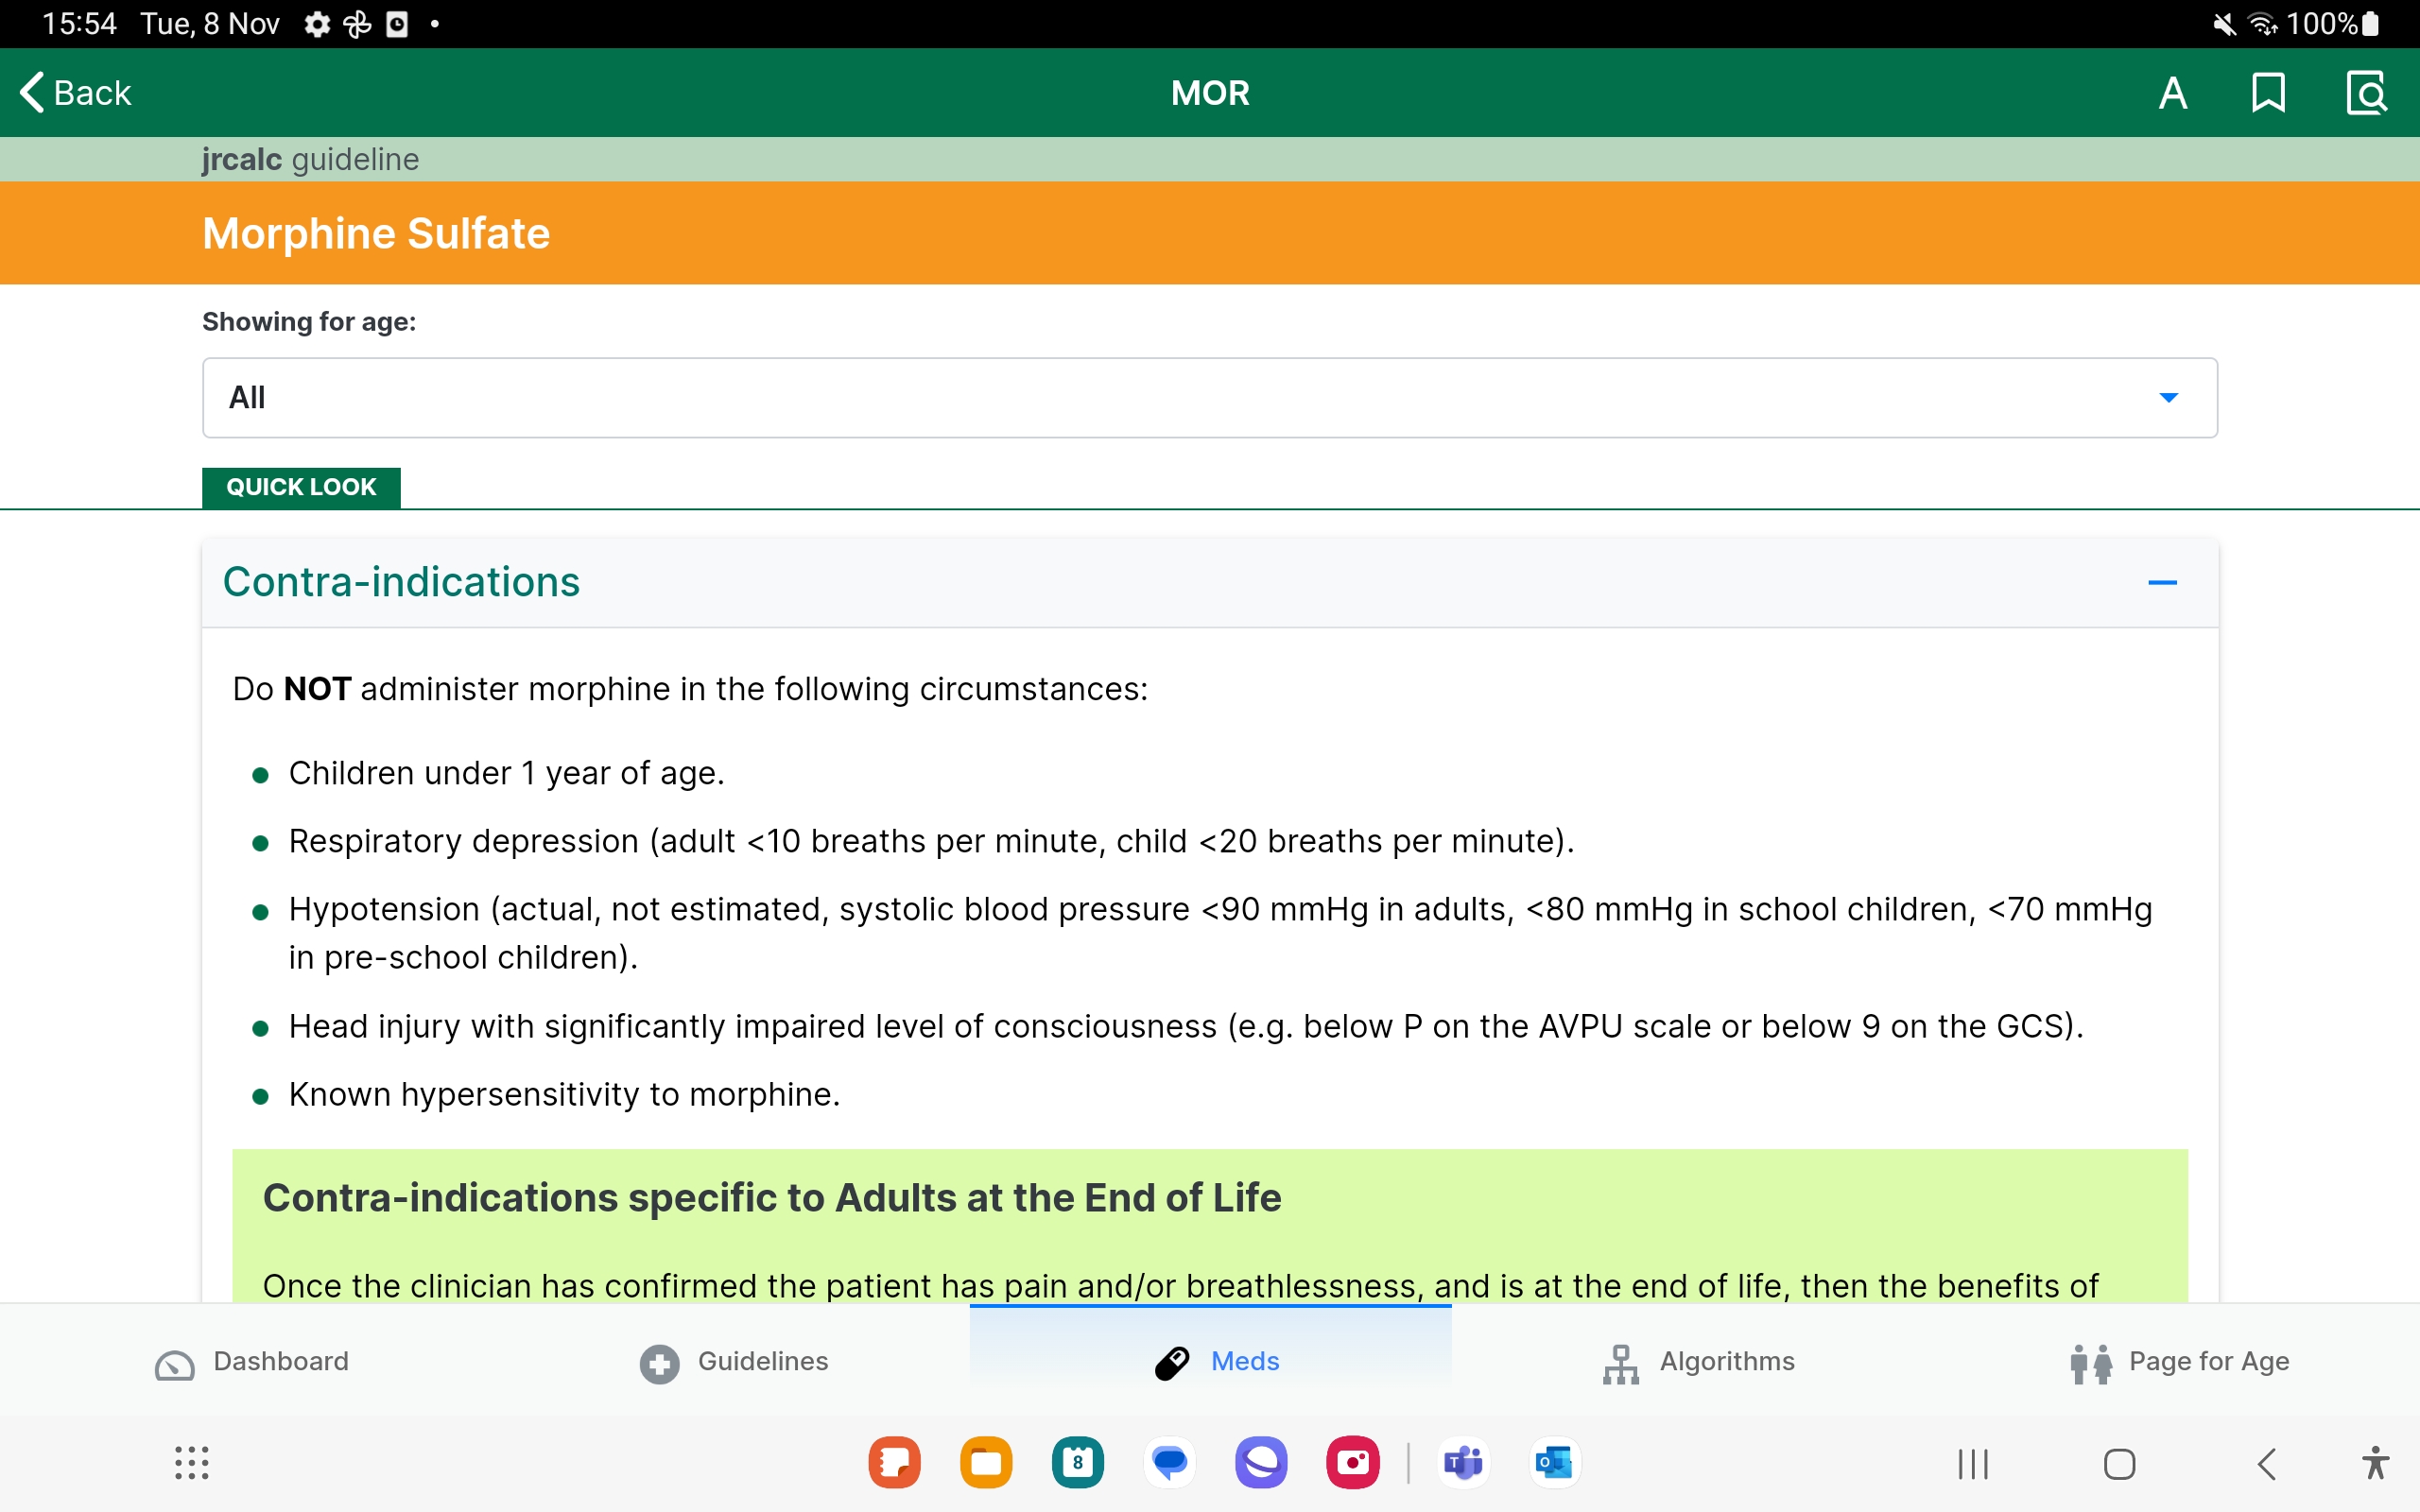Tap the Contra-indications heading text
This screenshot has width=2420, height=1512.
click(x=401, y=582)
